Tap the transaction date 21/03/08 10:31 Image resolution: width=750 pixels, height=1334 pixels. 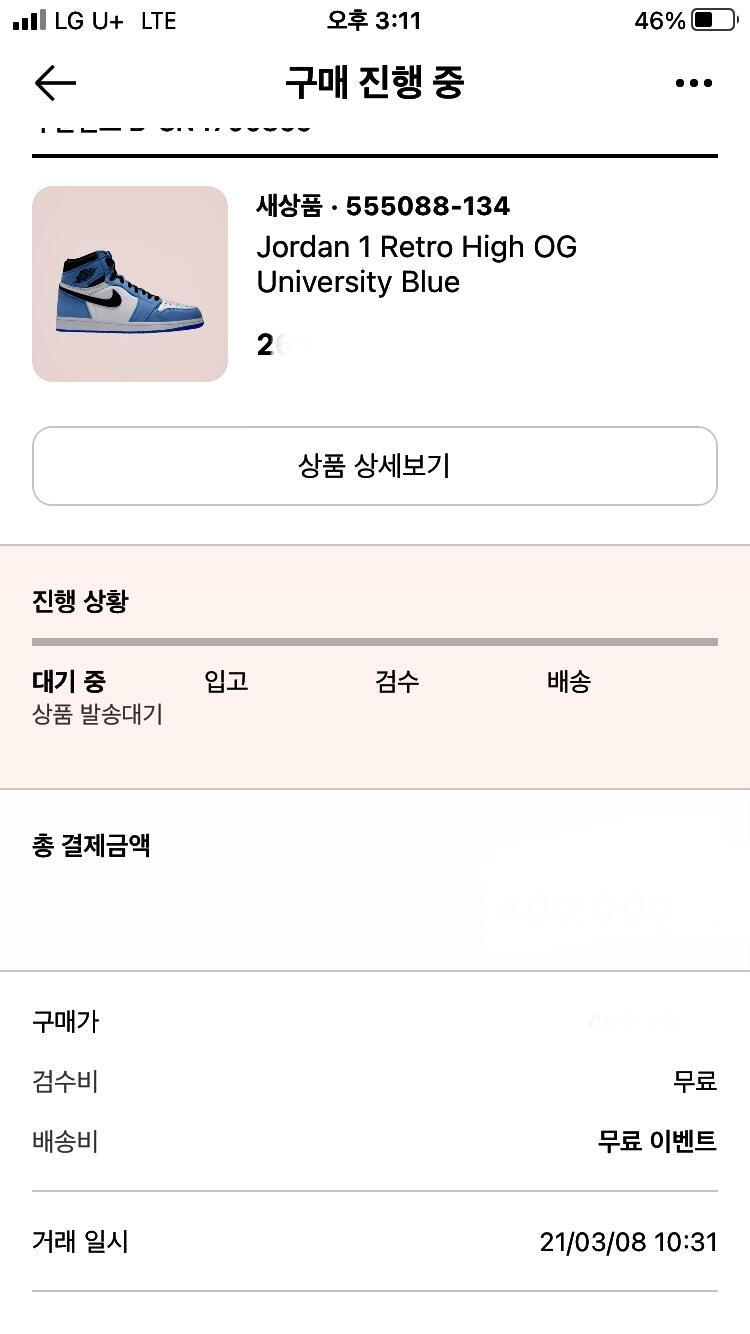click(x=628, y=1242)
